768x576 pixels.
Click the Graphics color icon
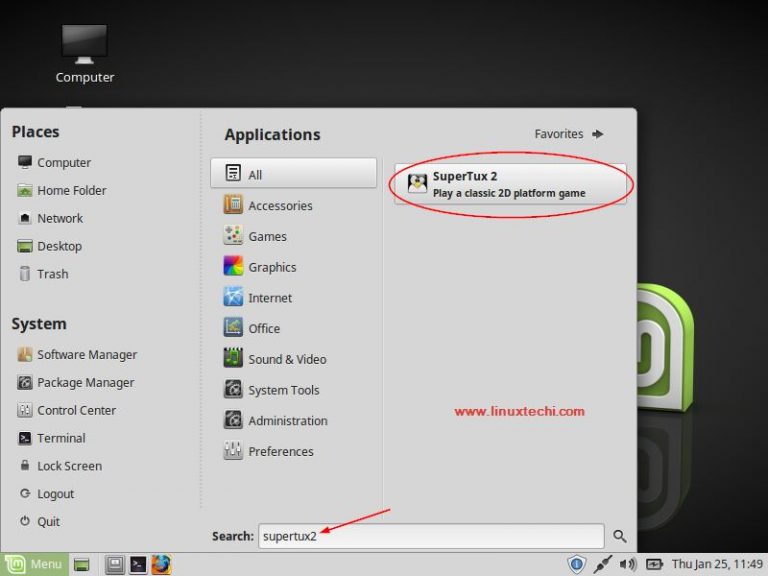pos(233,266)
